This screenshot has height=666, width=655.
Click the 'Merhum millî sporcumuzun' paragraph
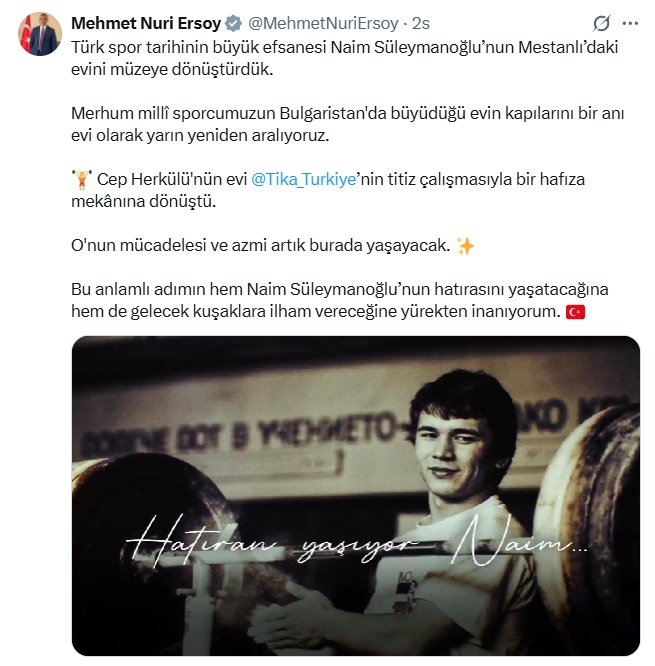click(x=347, y=124)
